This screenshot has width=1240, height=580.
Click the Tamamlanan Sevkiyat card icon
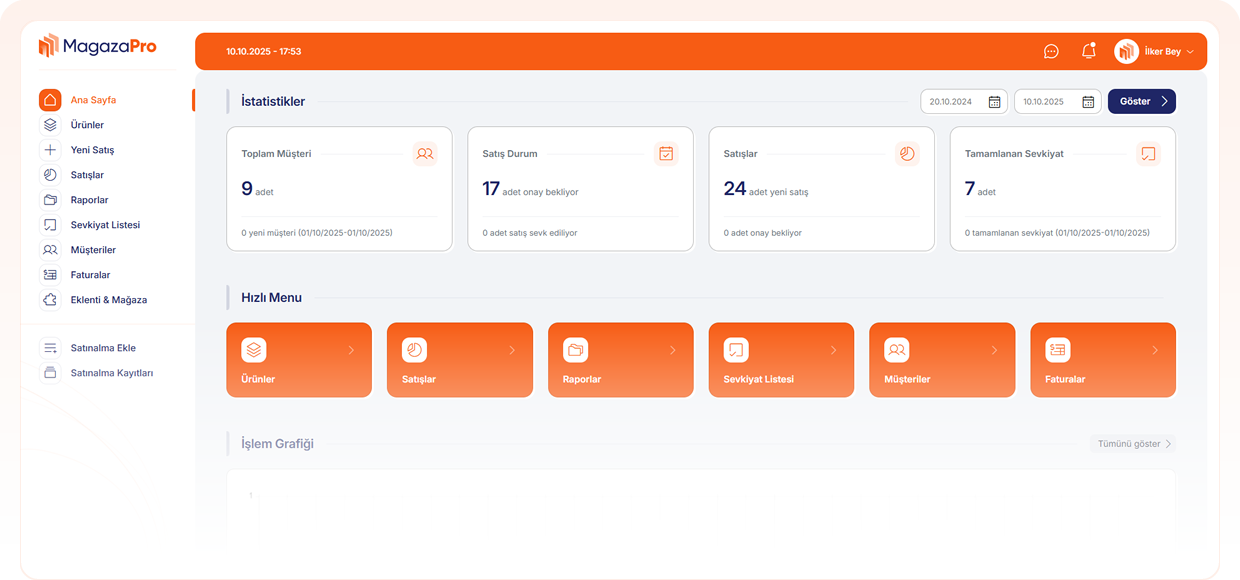[1148, 154]
